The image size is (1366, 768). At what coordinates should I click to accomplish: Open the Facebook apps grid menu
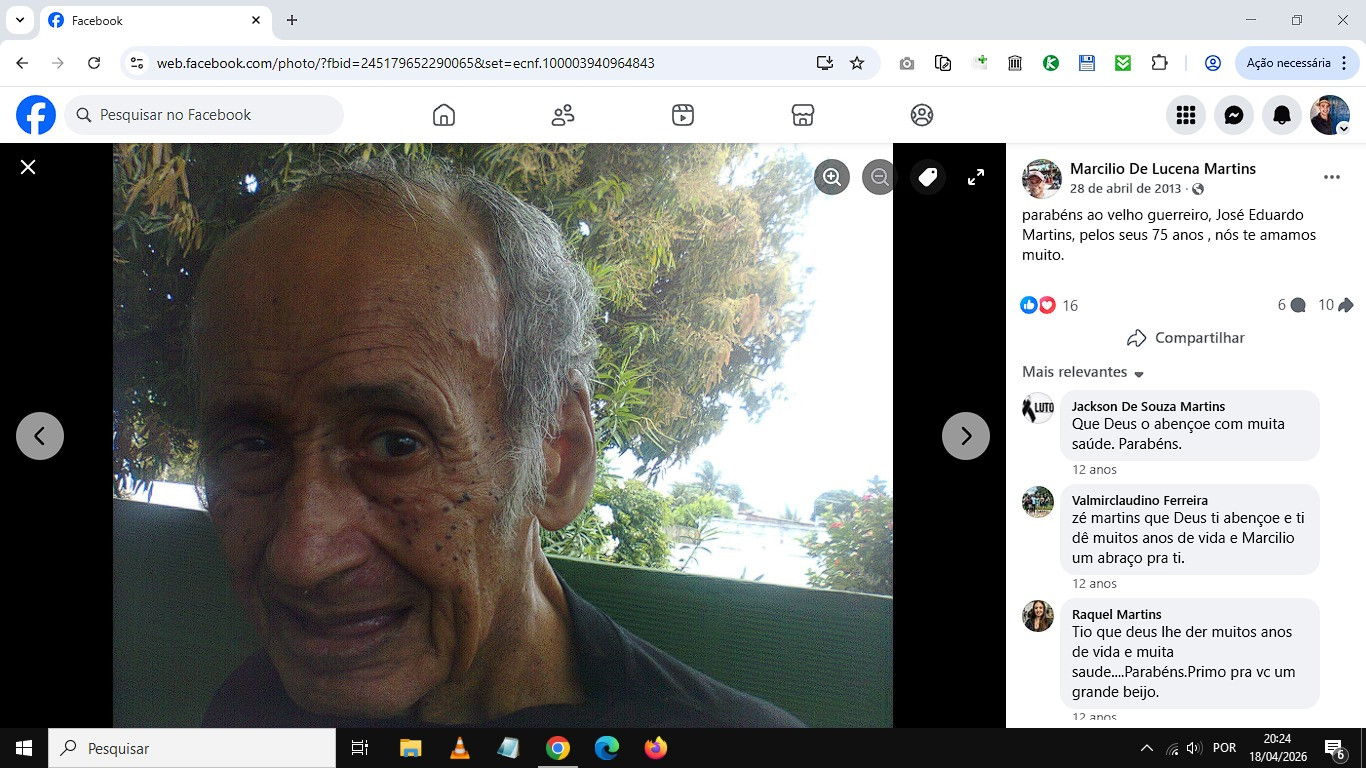pos(1186,115)
